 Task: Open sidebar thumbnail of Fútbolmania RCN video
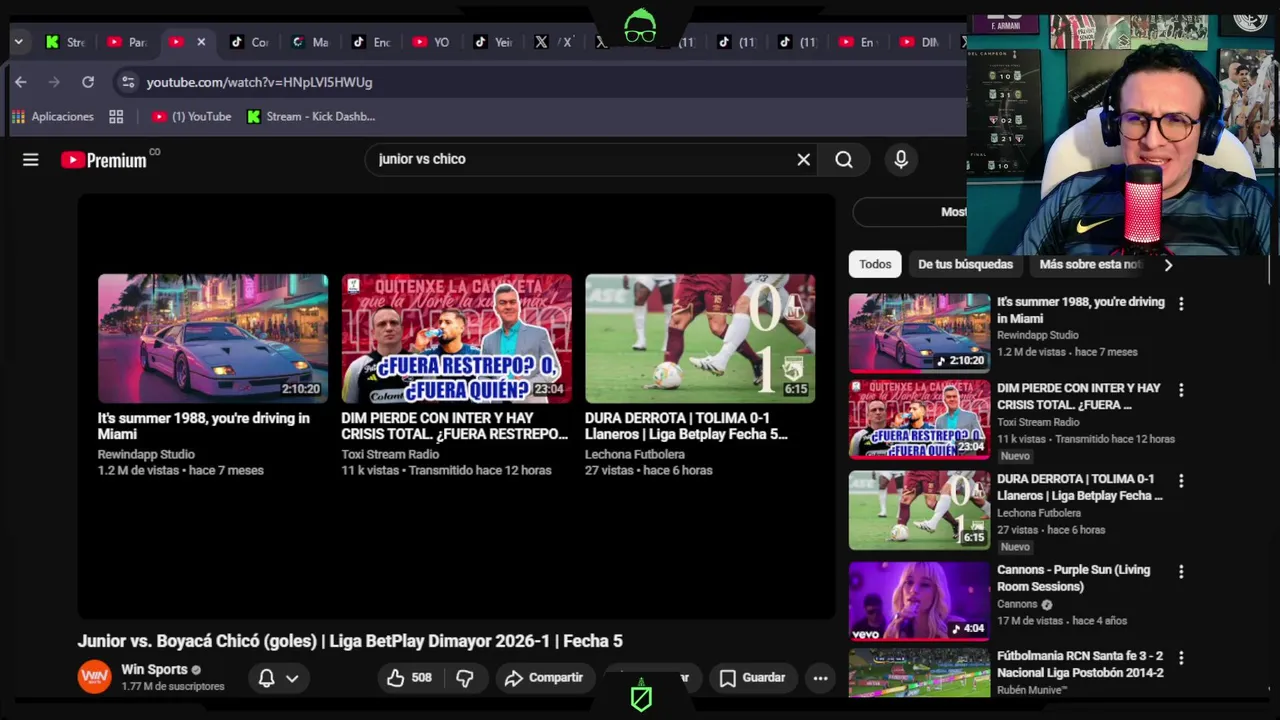click(919, 672)
